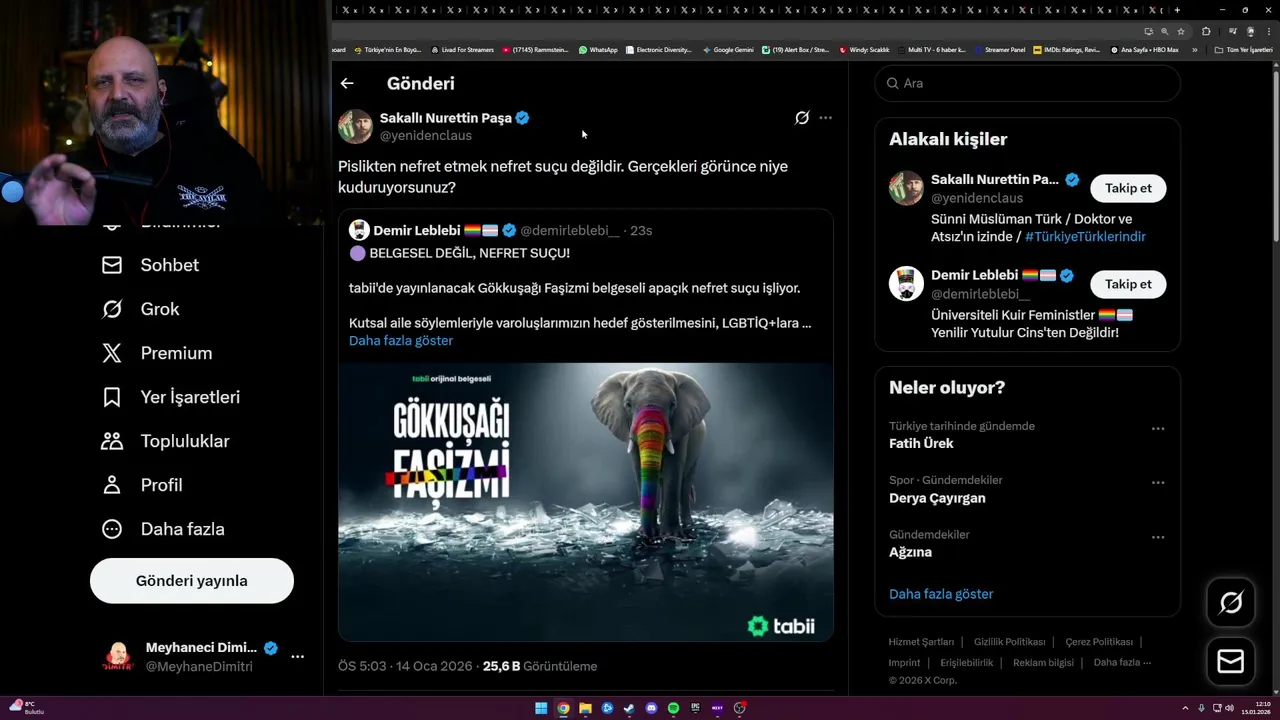Screen dimensions: 1280x720
Task: Open Windows Start menu
Action: point(541,708)
